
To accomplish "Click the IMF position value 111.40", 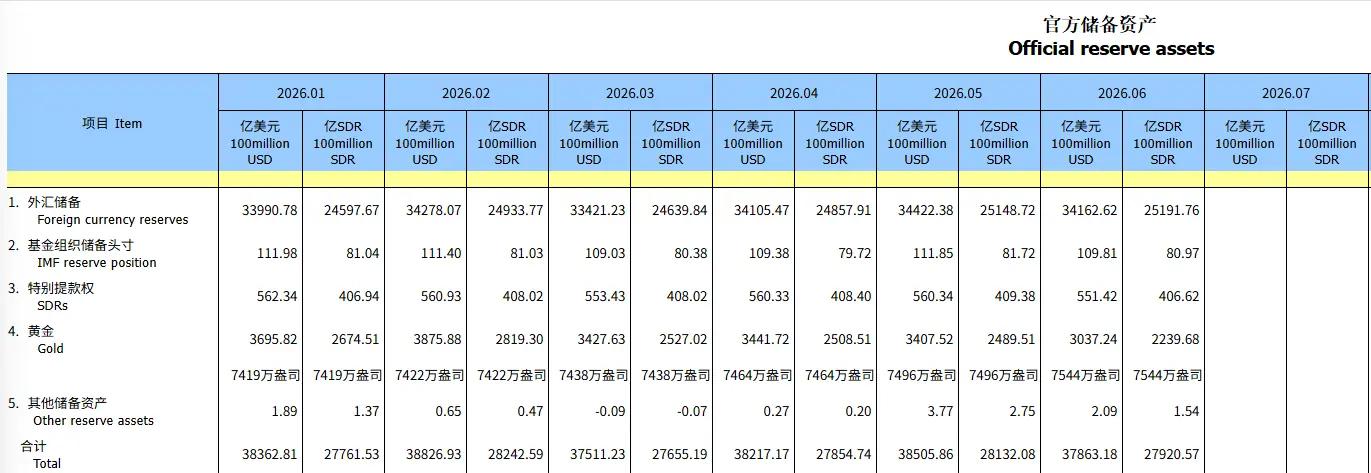I will click(441, 253).
